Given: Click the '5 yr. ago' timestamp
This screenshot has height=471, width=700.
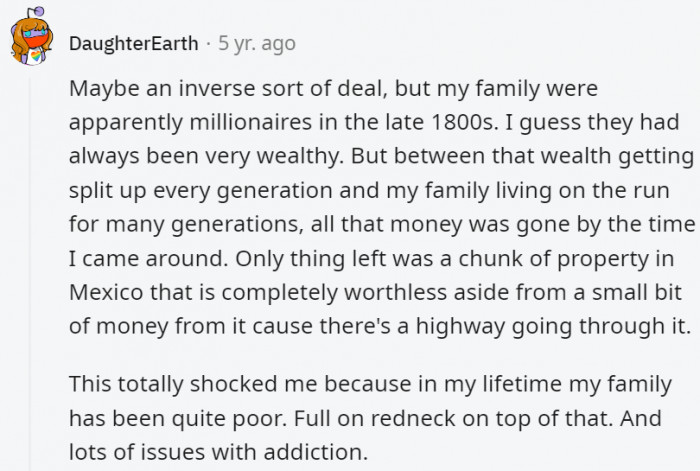Looking at the screenshot, I should [x=255, y=44].
